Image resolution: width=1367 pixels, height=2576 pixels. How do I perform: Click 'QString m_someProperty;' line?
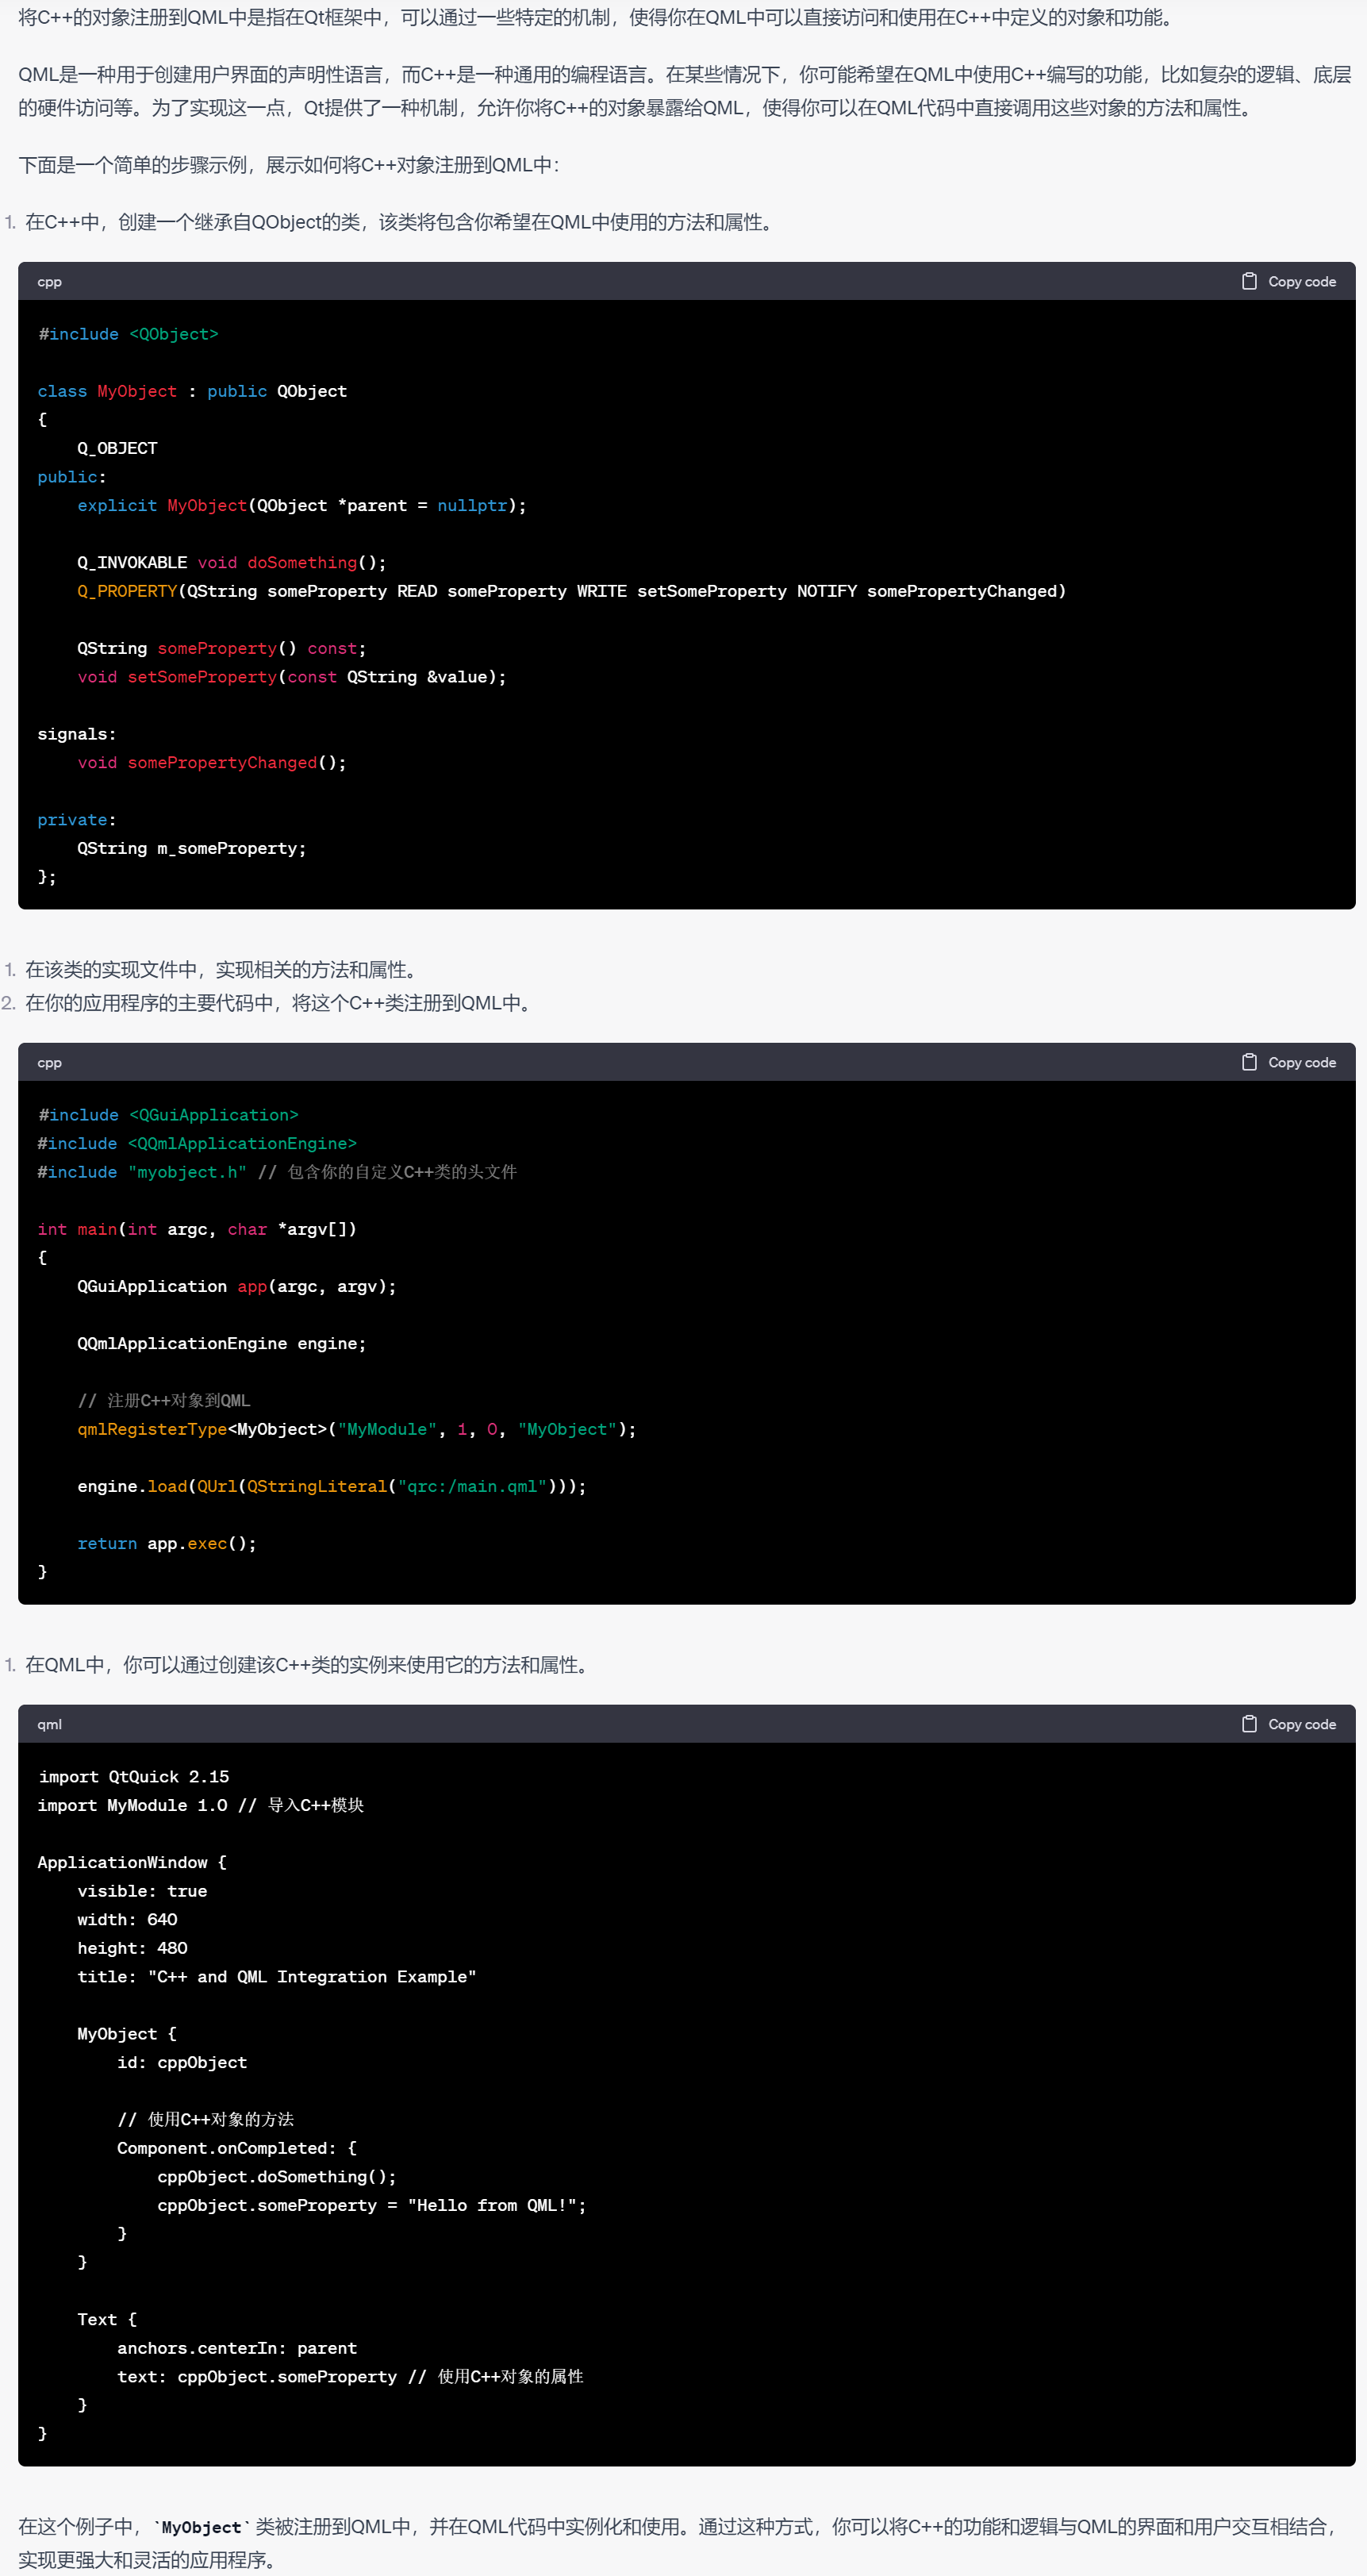[x=192, y=848]
